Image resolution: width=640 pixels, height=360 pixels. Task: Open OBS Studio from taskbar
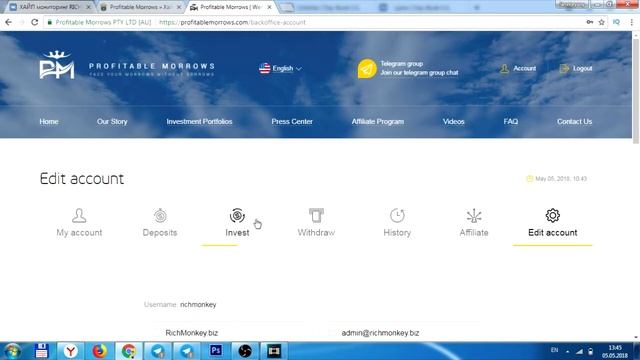click(245, 351)
